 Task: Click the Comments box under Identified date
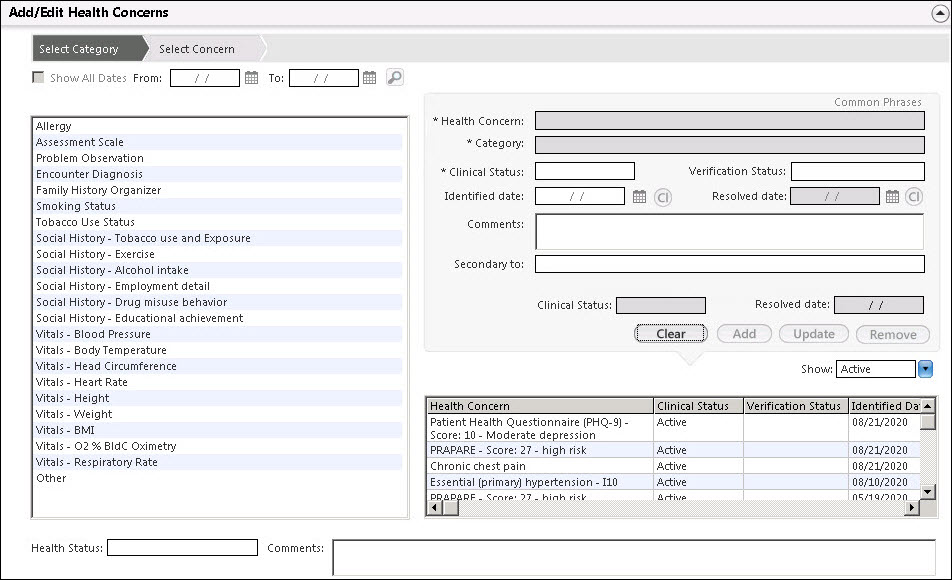729,231
